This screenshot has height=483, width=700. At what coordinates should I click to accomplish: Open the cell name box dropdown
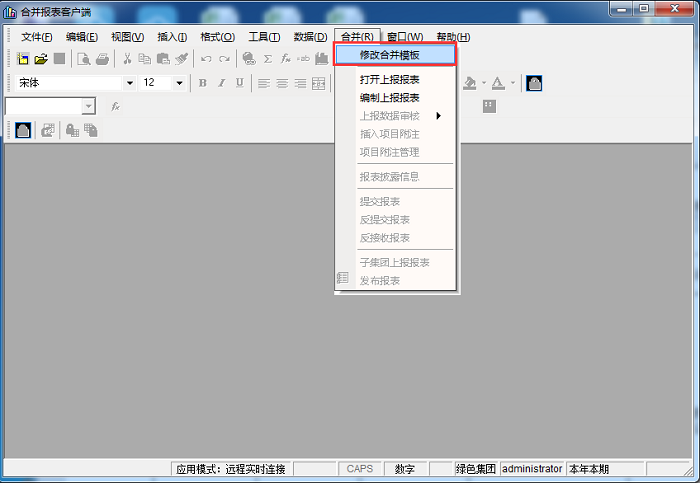tap(88, 106)
